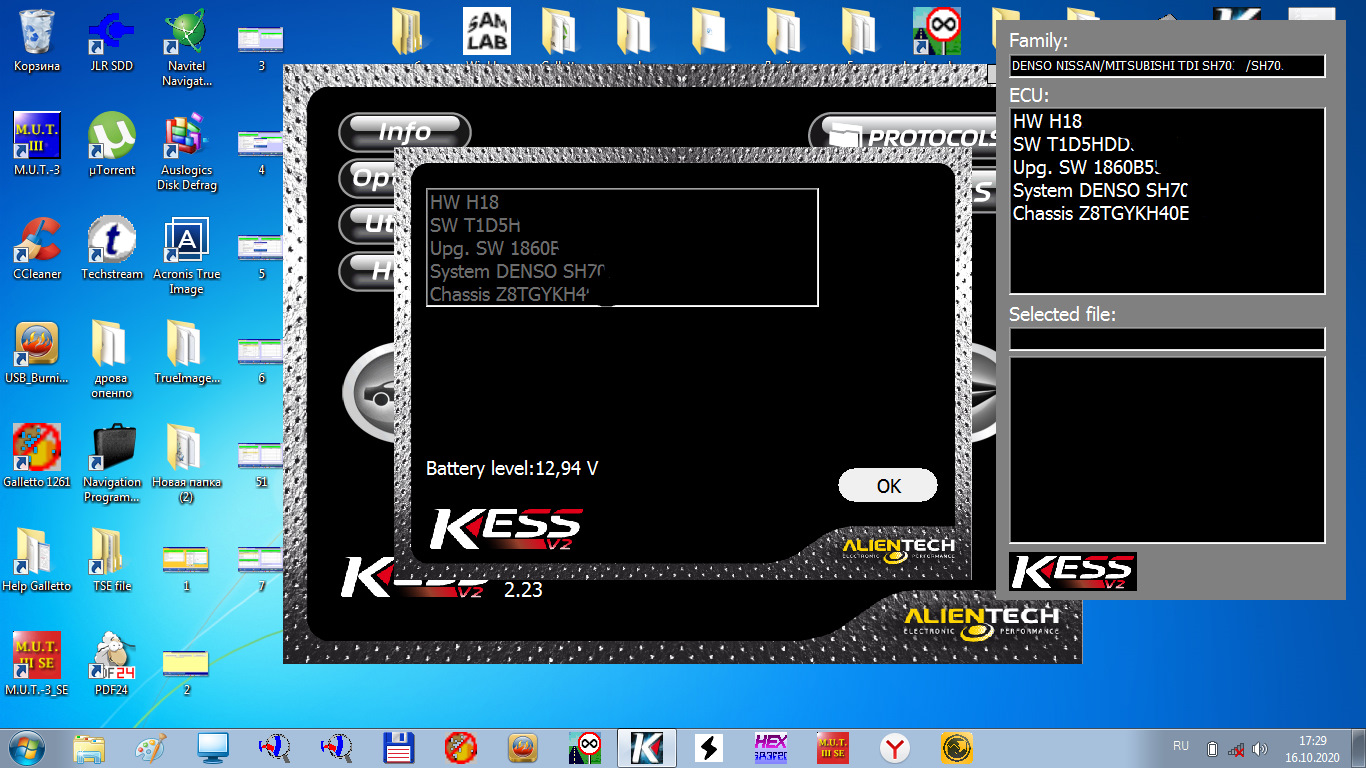The width and height of the screenshot is (1366, 768).
Task: Select the desktop file named 2
Action: click(186, 672)
